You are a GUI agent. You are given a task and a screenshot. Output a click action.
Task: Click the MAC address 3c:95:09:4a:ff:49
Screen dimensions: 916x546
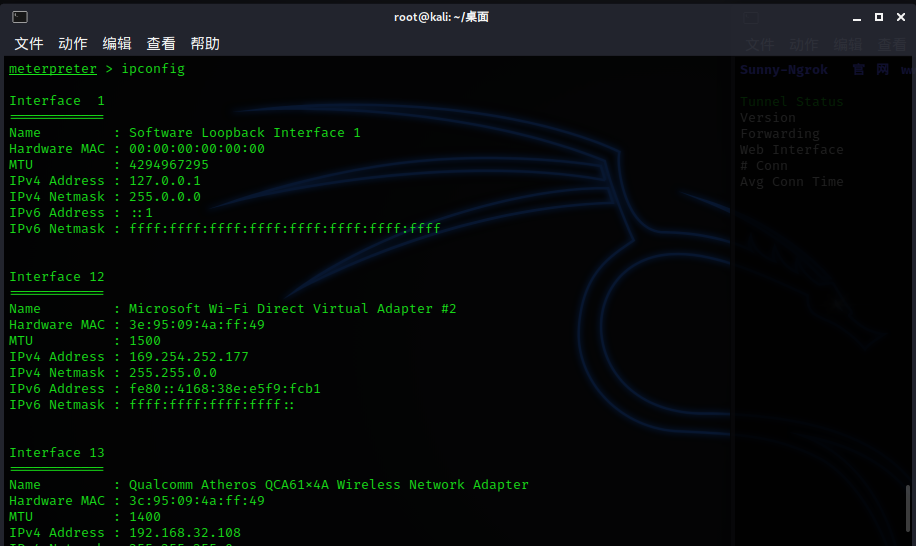197,501
